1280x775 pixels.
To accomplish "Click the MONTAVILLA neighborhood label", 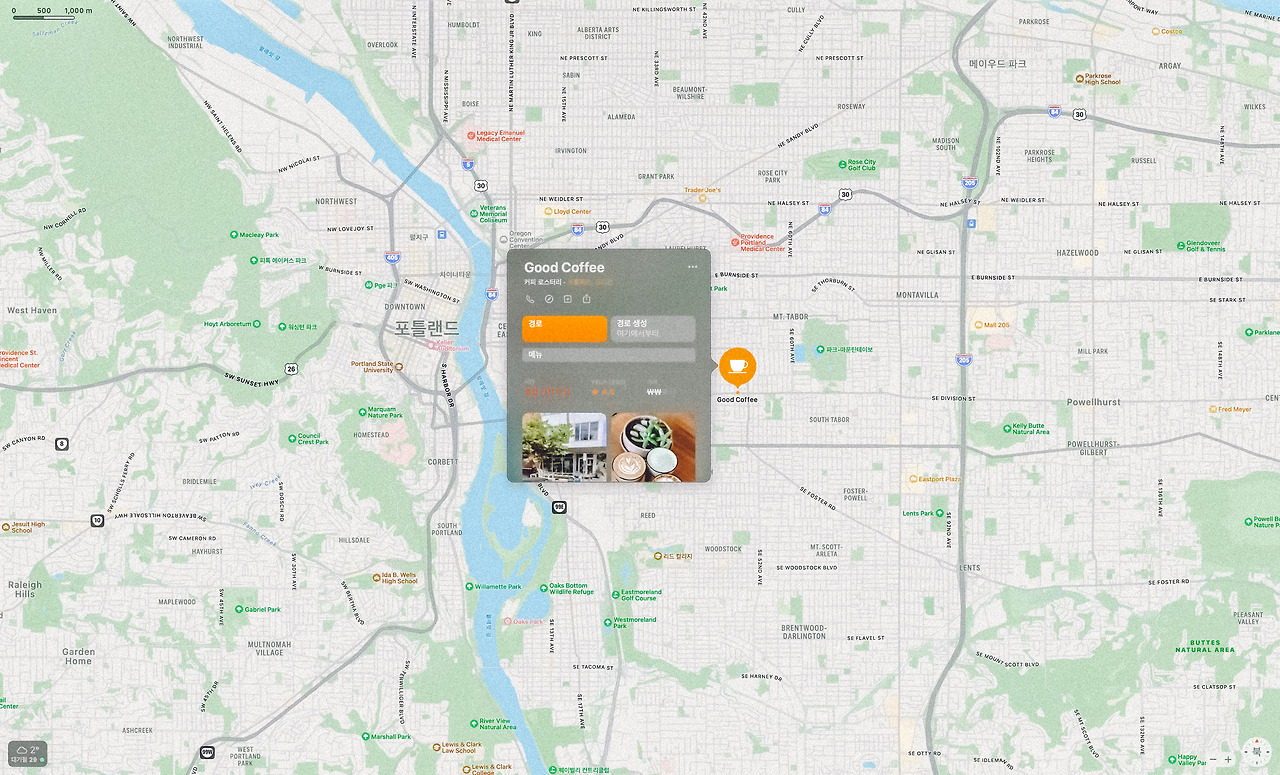I will click(x=917, y=295).
